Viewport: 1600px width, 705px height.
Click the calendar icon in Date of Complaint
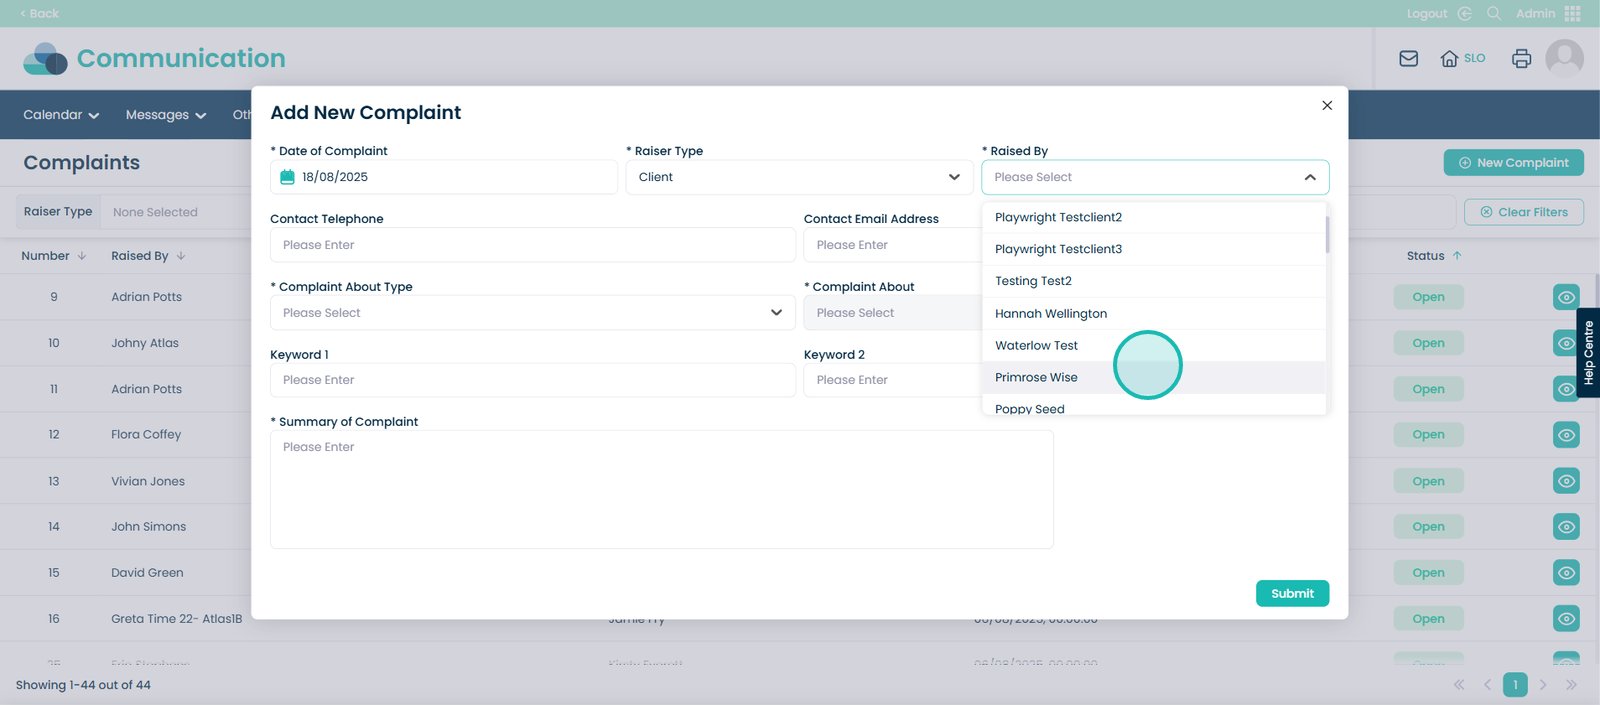pos(288,177)
